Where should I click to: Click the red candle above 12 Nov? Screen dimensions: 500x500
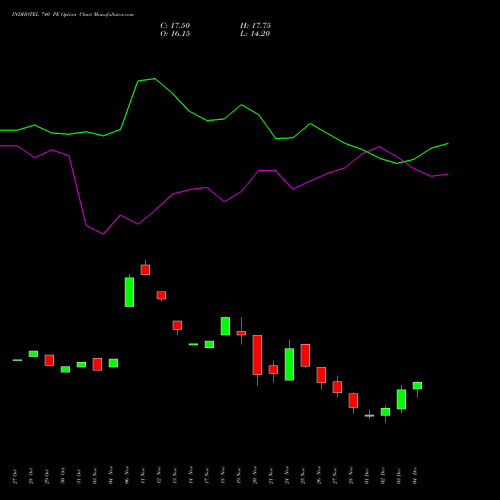[x=161, y=295]
